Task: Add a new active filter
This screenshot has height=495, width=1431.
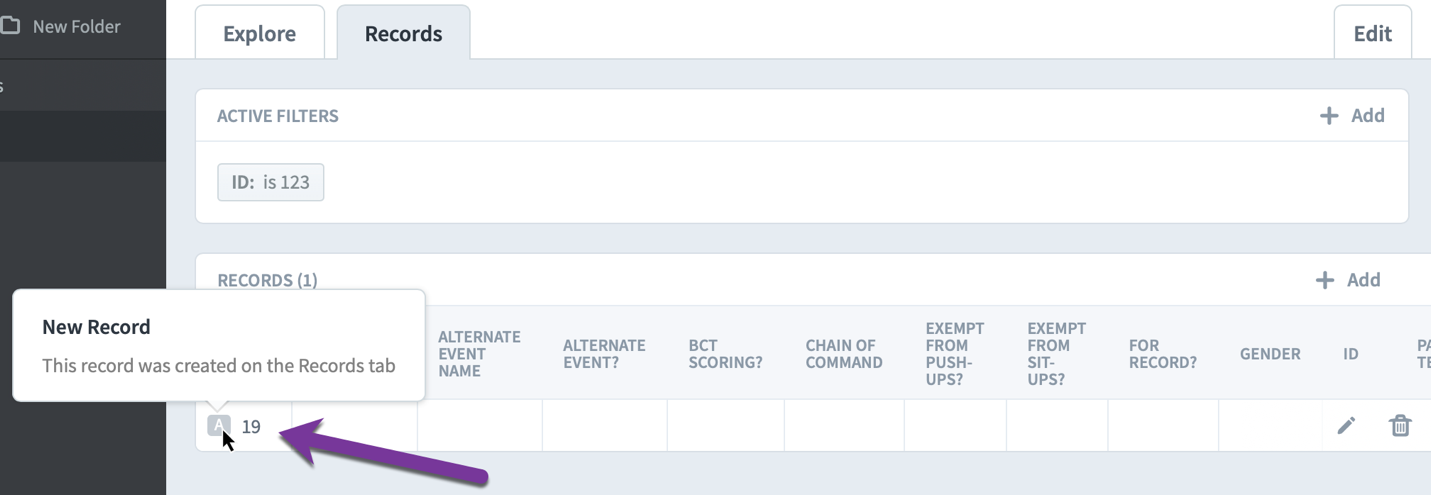Action: pos(1352,115)
